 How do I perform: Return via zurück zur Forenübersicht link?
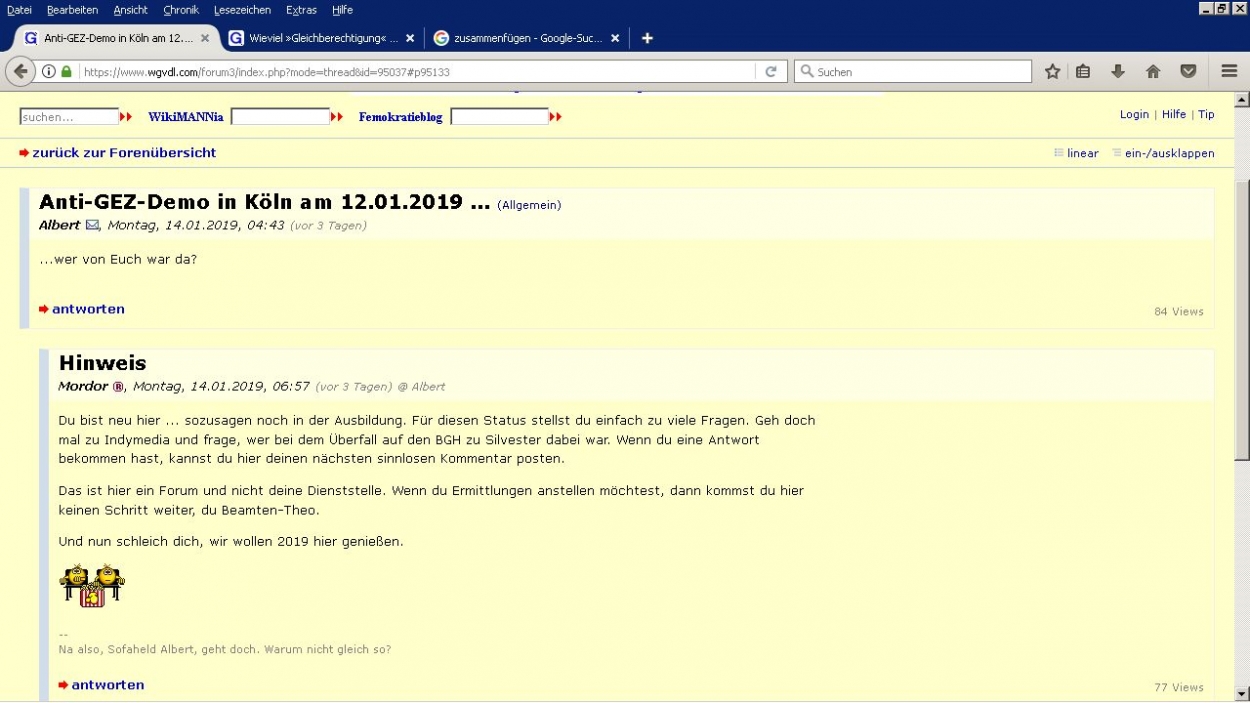click(x=124, y=153)
